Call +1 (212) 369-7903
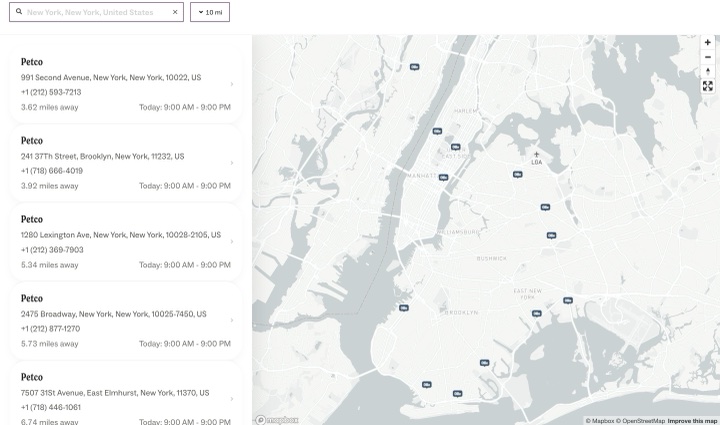Viewport: 720px width, 425px height. click(x=52, y=250)
